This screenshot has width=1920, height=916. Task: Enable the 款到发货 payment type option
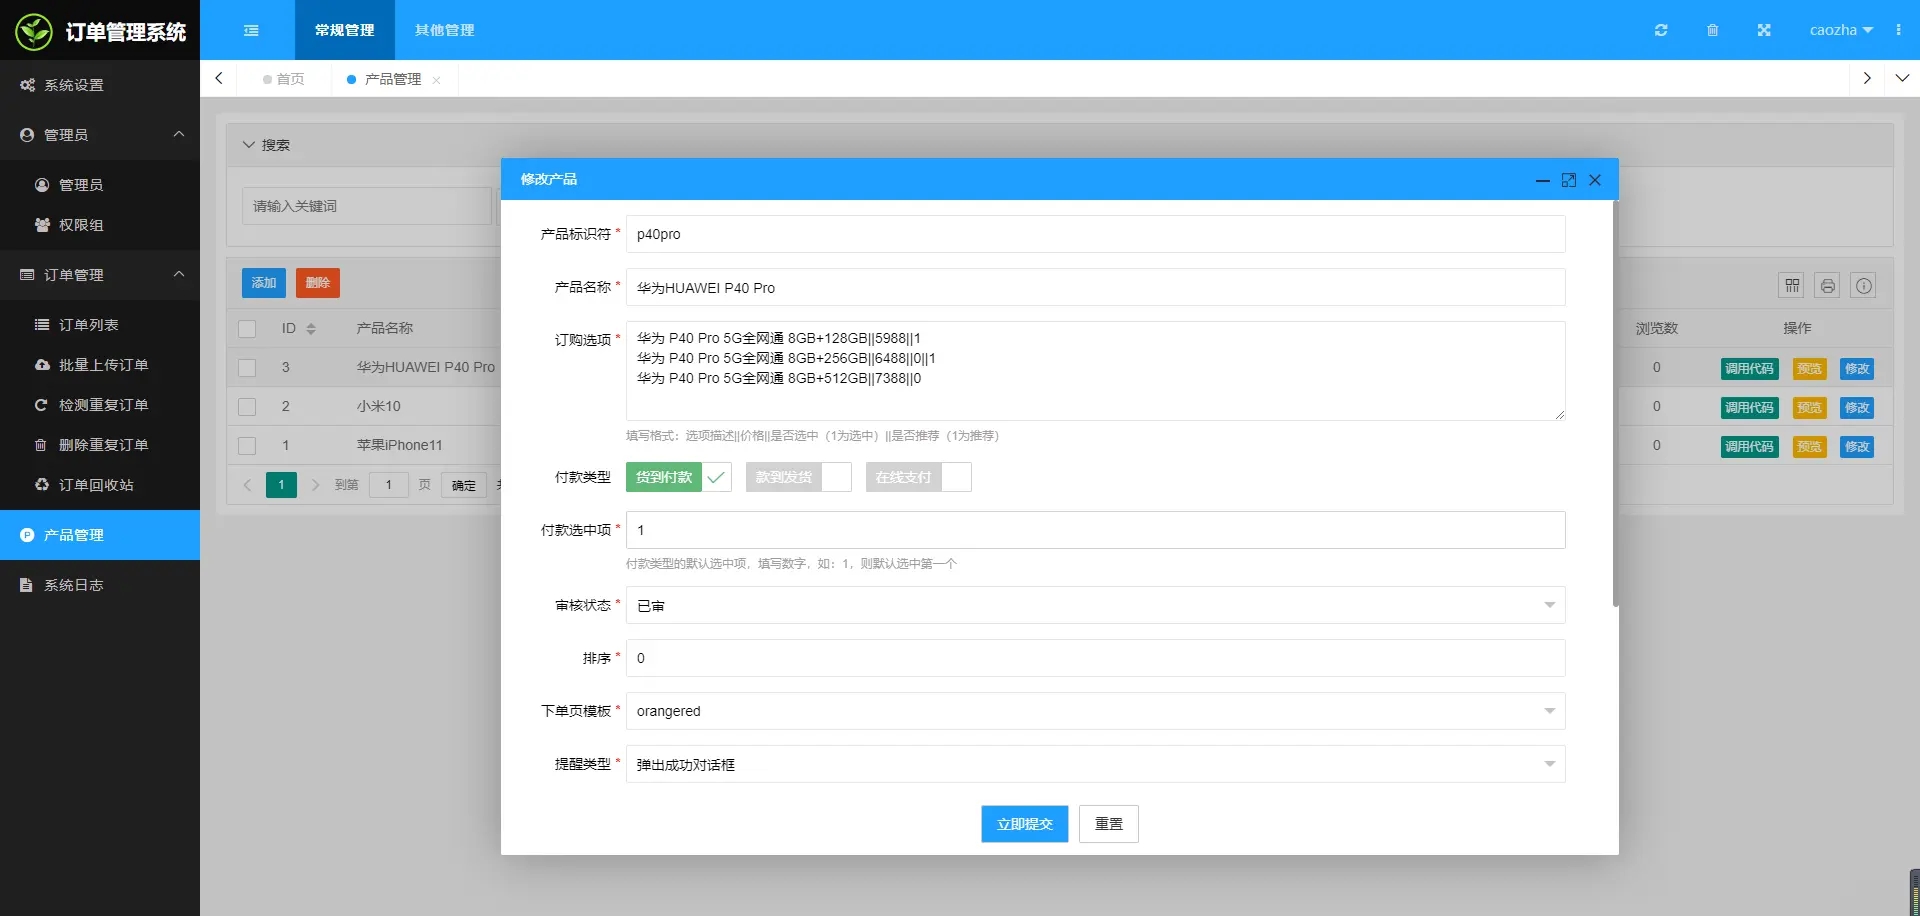click(x=798, y=477)
